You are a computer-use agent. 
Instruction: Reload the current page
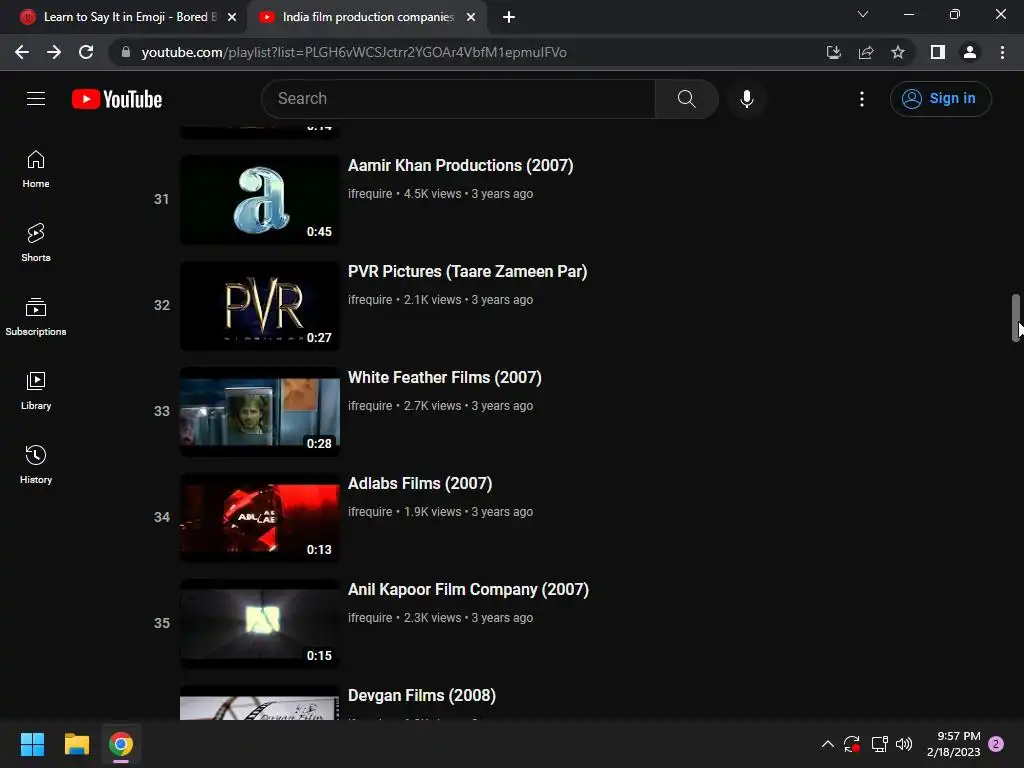tap(86, 52)
